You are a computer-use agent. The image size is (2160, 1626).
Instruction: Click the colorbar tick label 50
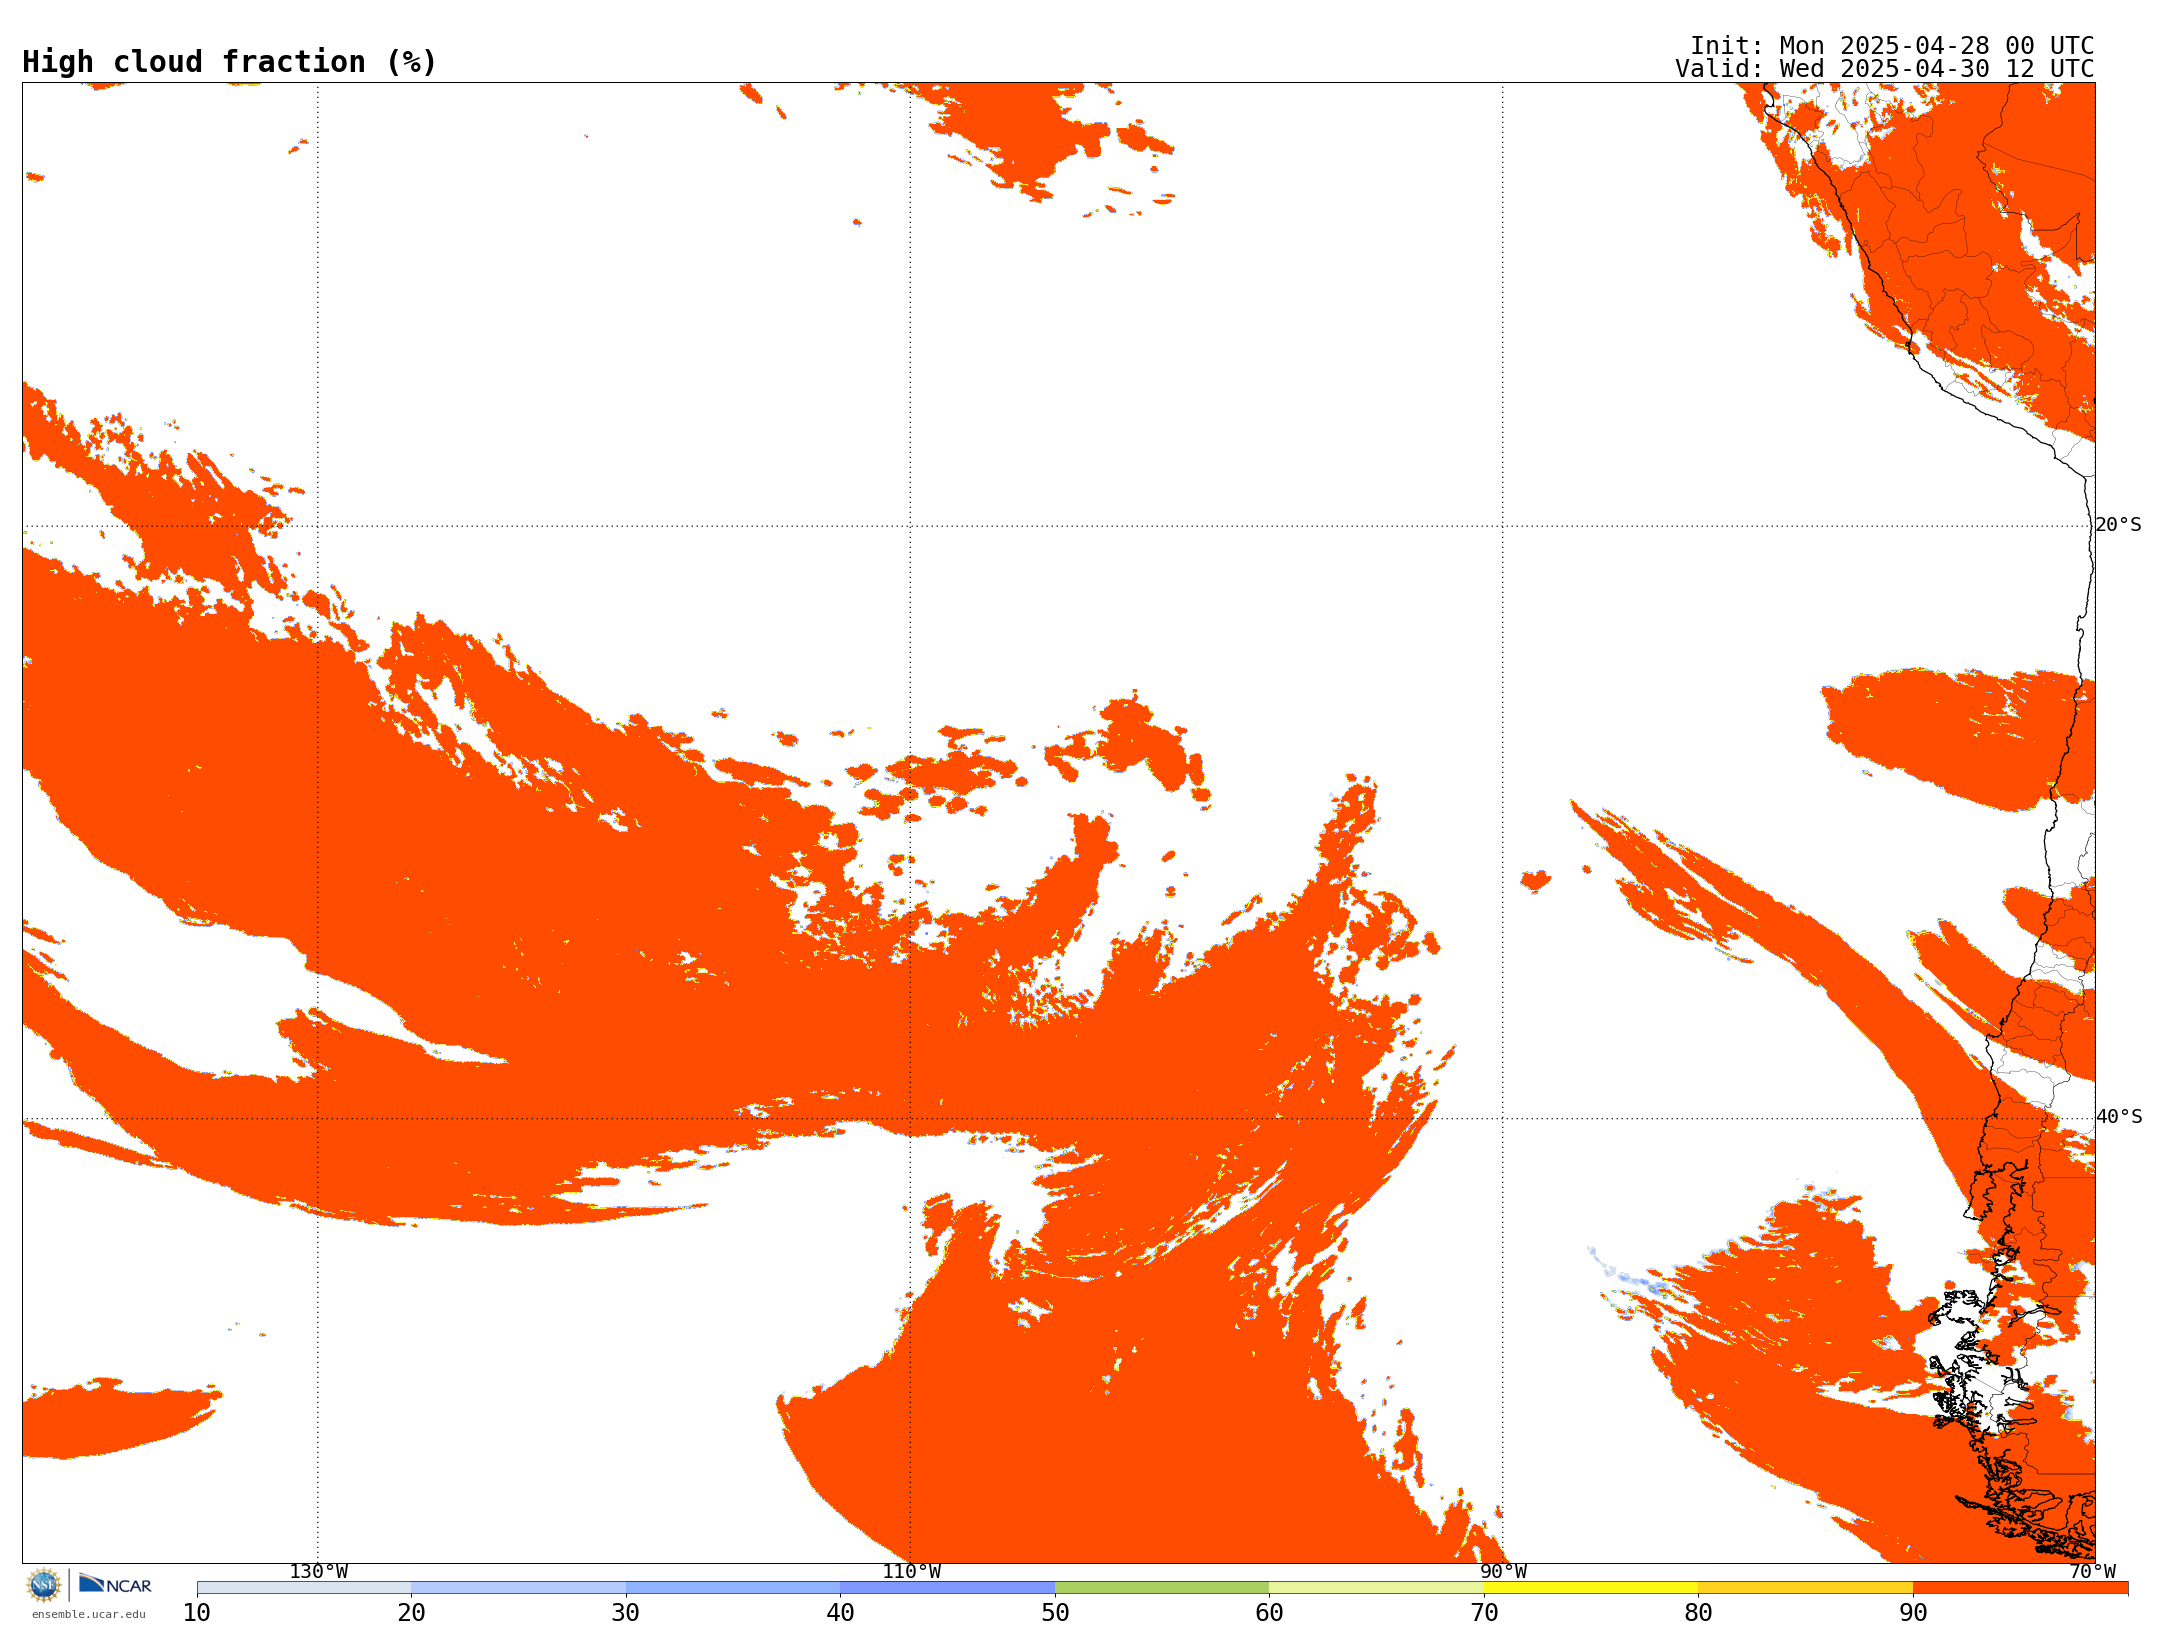click(x=1055, y=1613)
